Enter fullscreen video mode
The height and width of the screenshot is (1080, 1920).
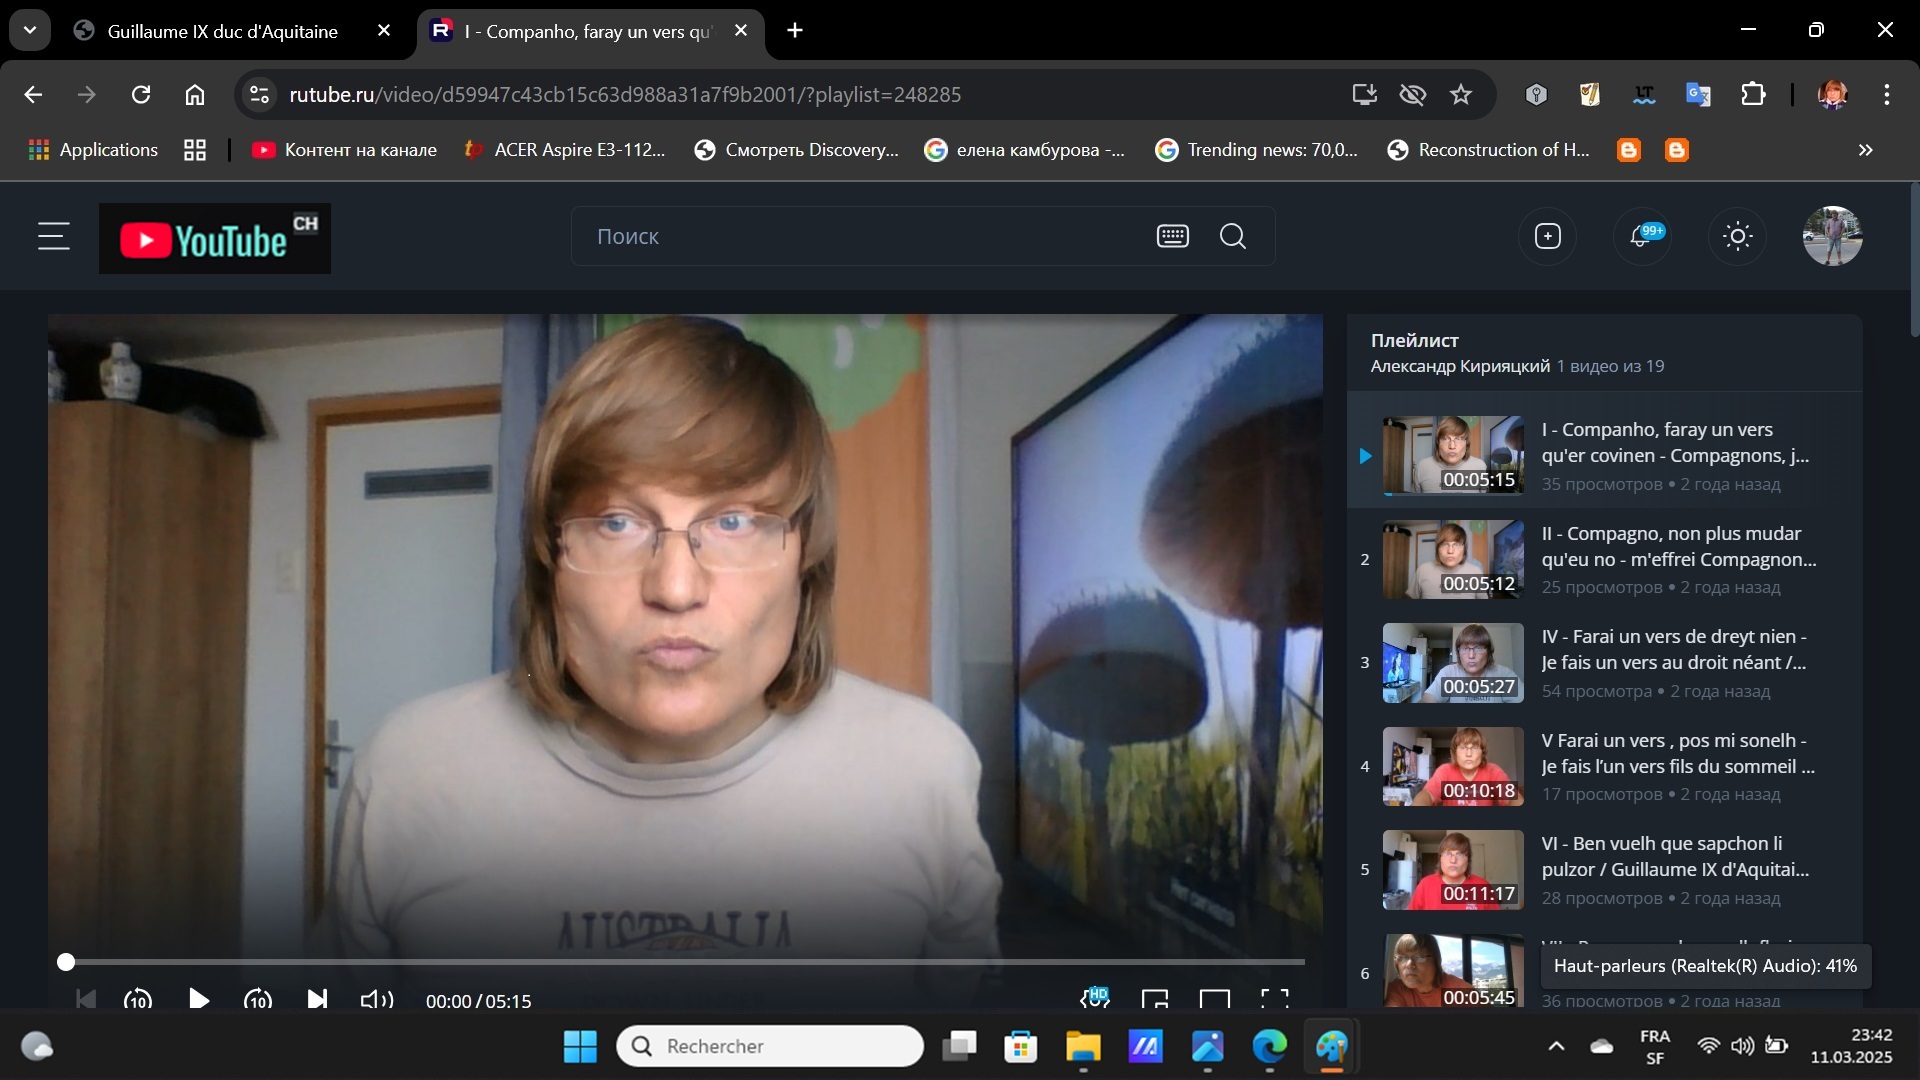click(1273, 999)
